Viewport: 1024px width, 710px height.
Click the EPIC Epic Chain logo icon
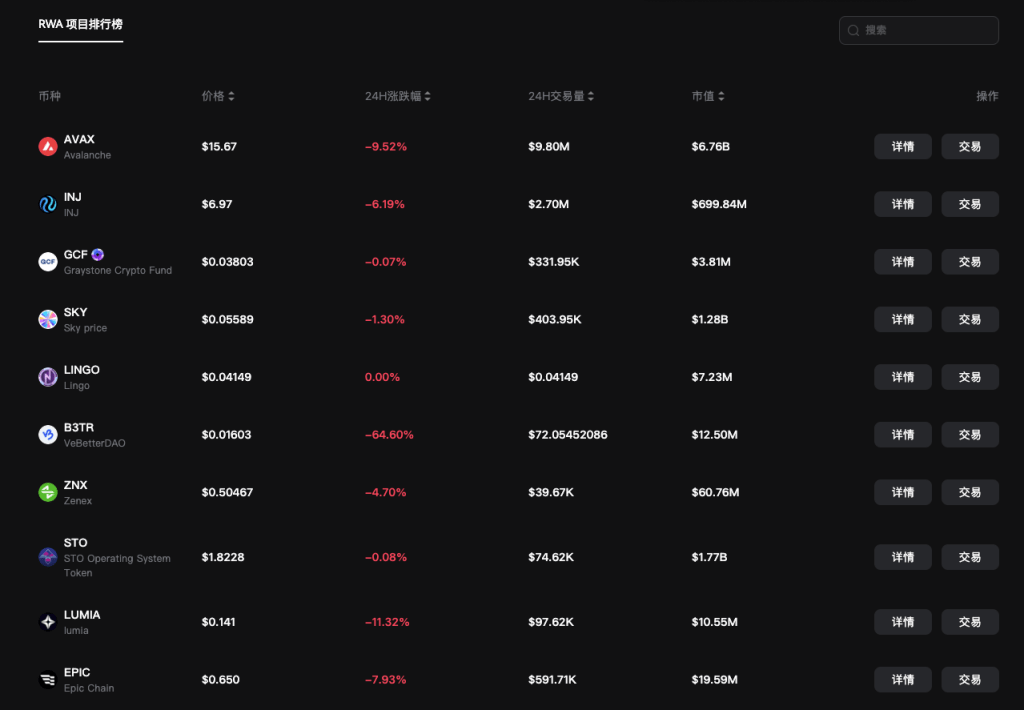coord(48,680)
